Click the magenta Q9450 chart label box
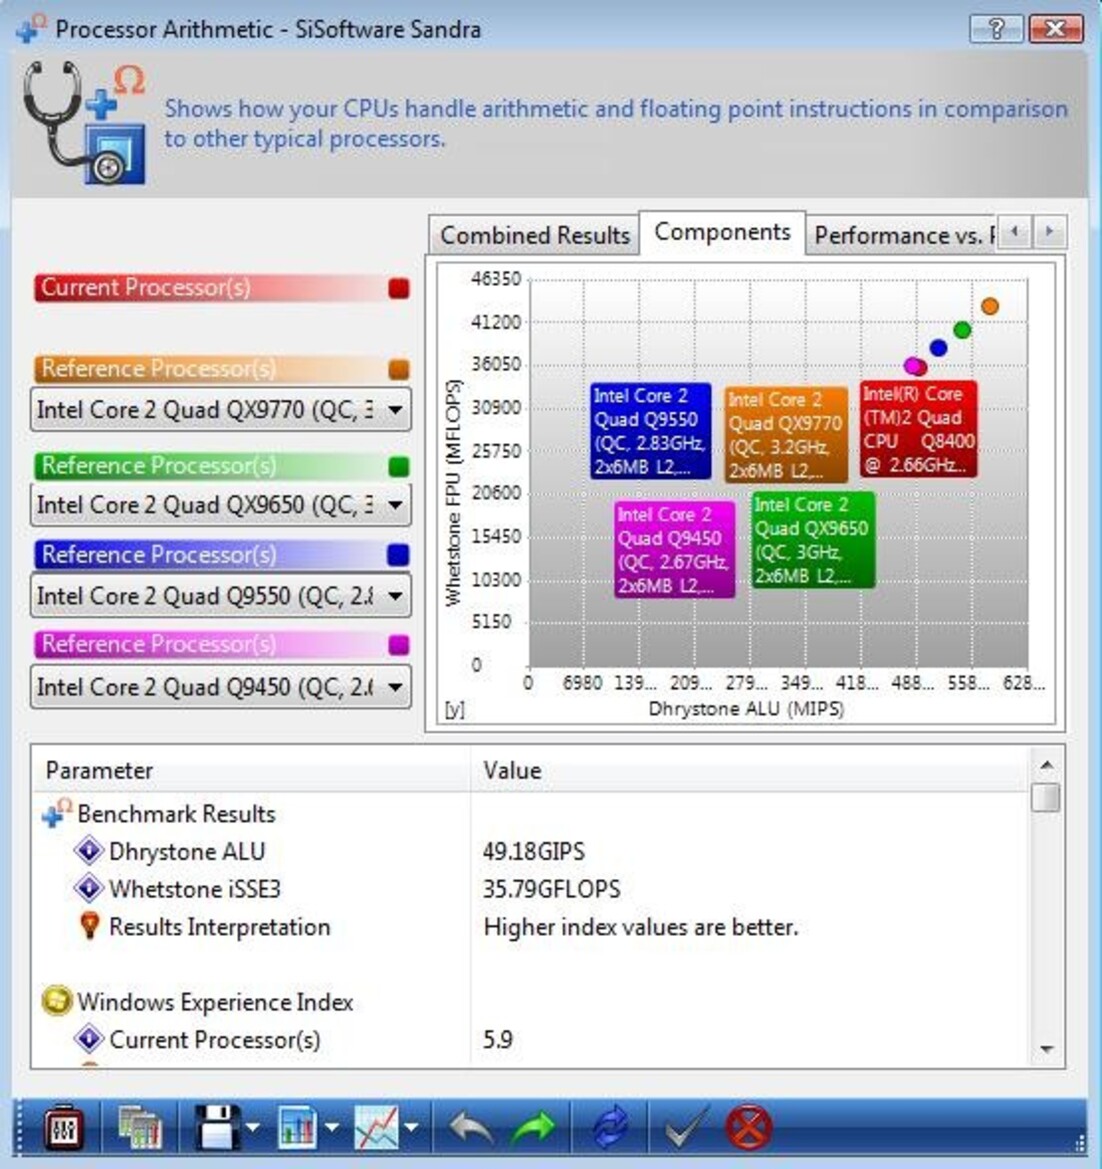The width and height of the screenshot is (1102, 1169). point(675,549)
